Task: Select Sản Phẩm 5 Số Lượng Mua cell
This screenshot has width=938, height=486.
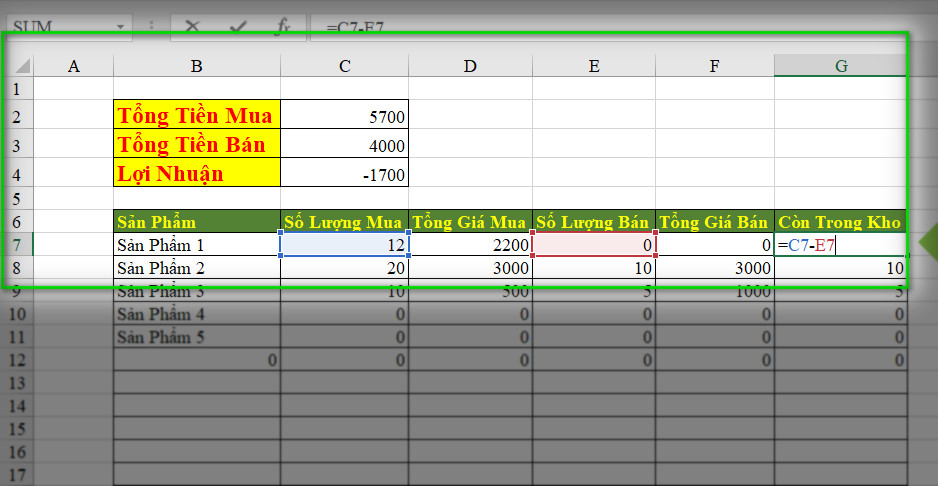Action: tap(345, 337)
